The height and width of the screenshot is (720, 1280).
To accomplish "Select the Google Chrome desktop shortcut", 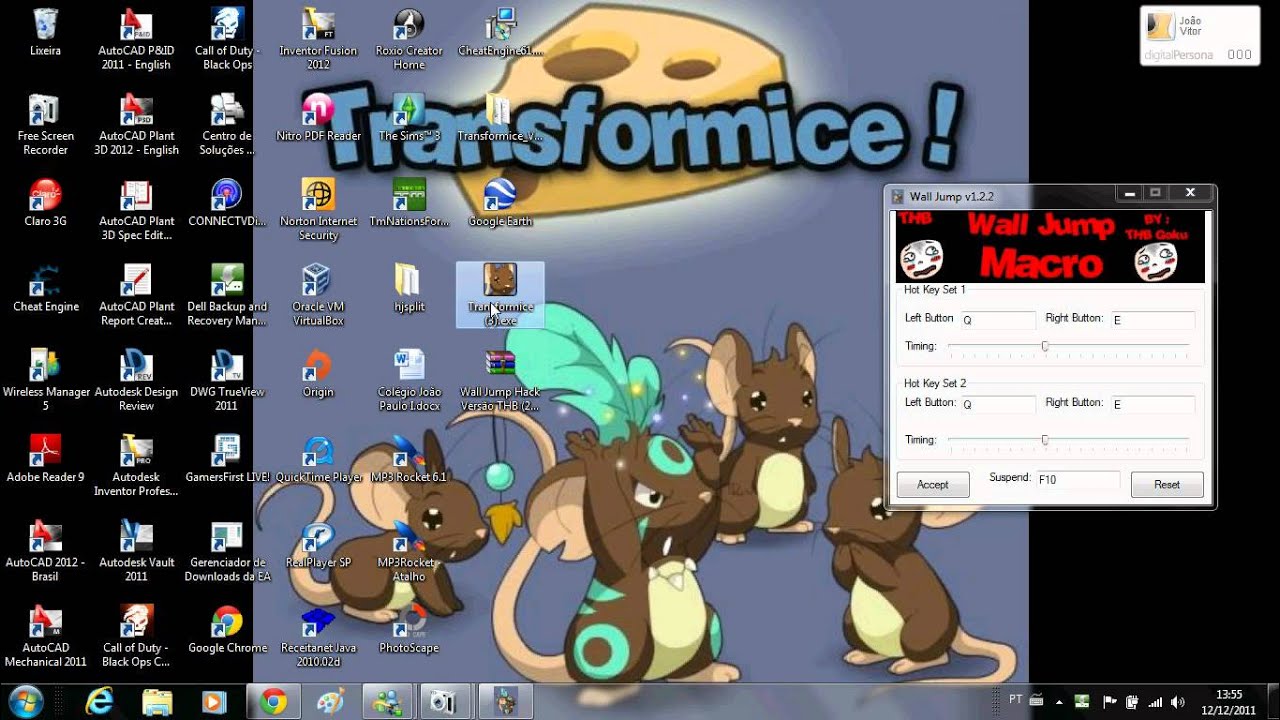I will point(227,630).
